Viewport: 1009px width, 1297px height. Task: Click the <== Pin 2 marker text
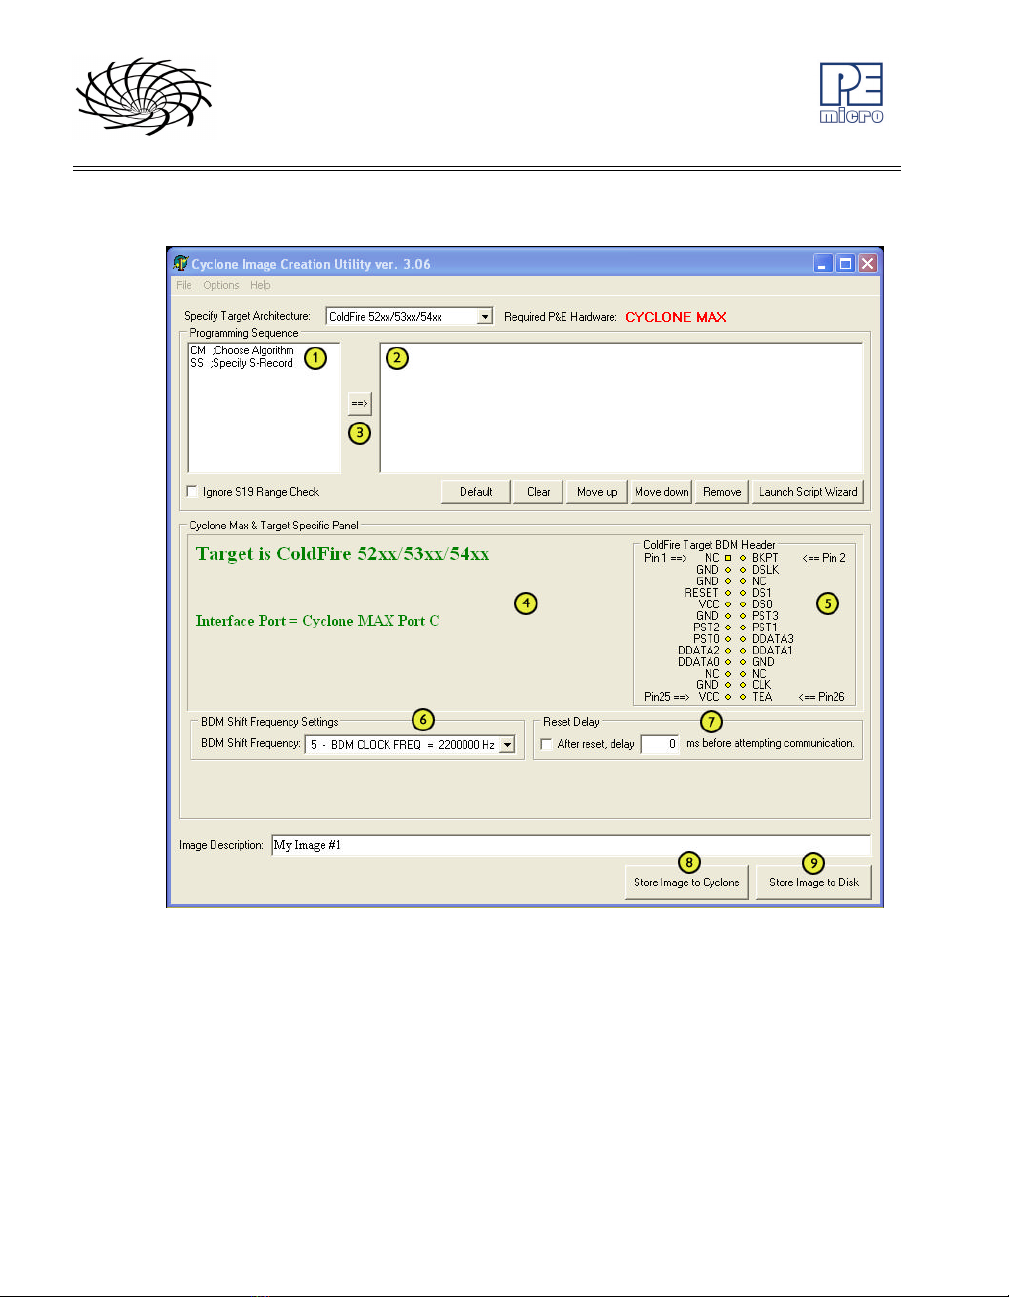pos(824,558)
